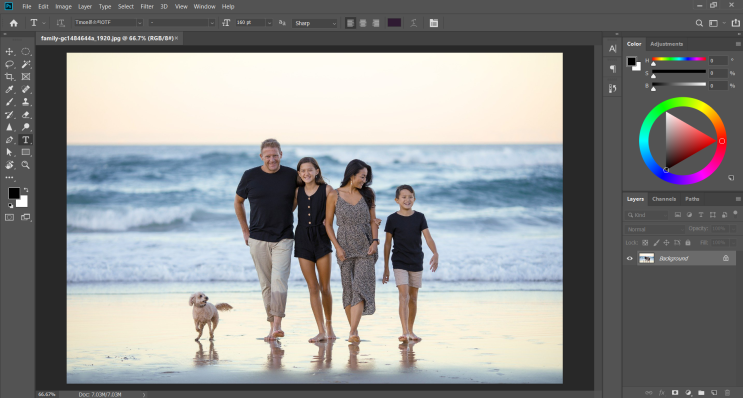Select the Brush tool
The height and width of the screenshot is (398, 743).
click(x=9, y=102)
